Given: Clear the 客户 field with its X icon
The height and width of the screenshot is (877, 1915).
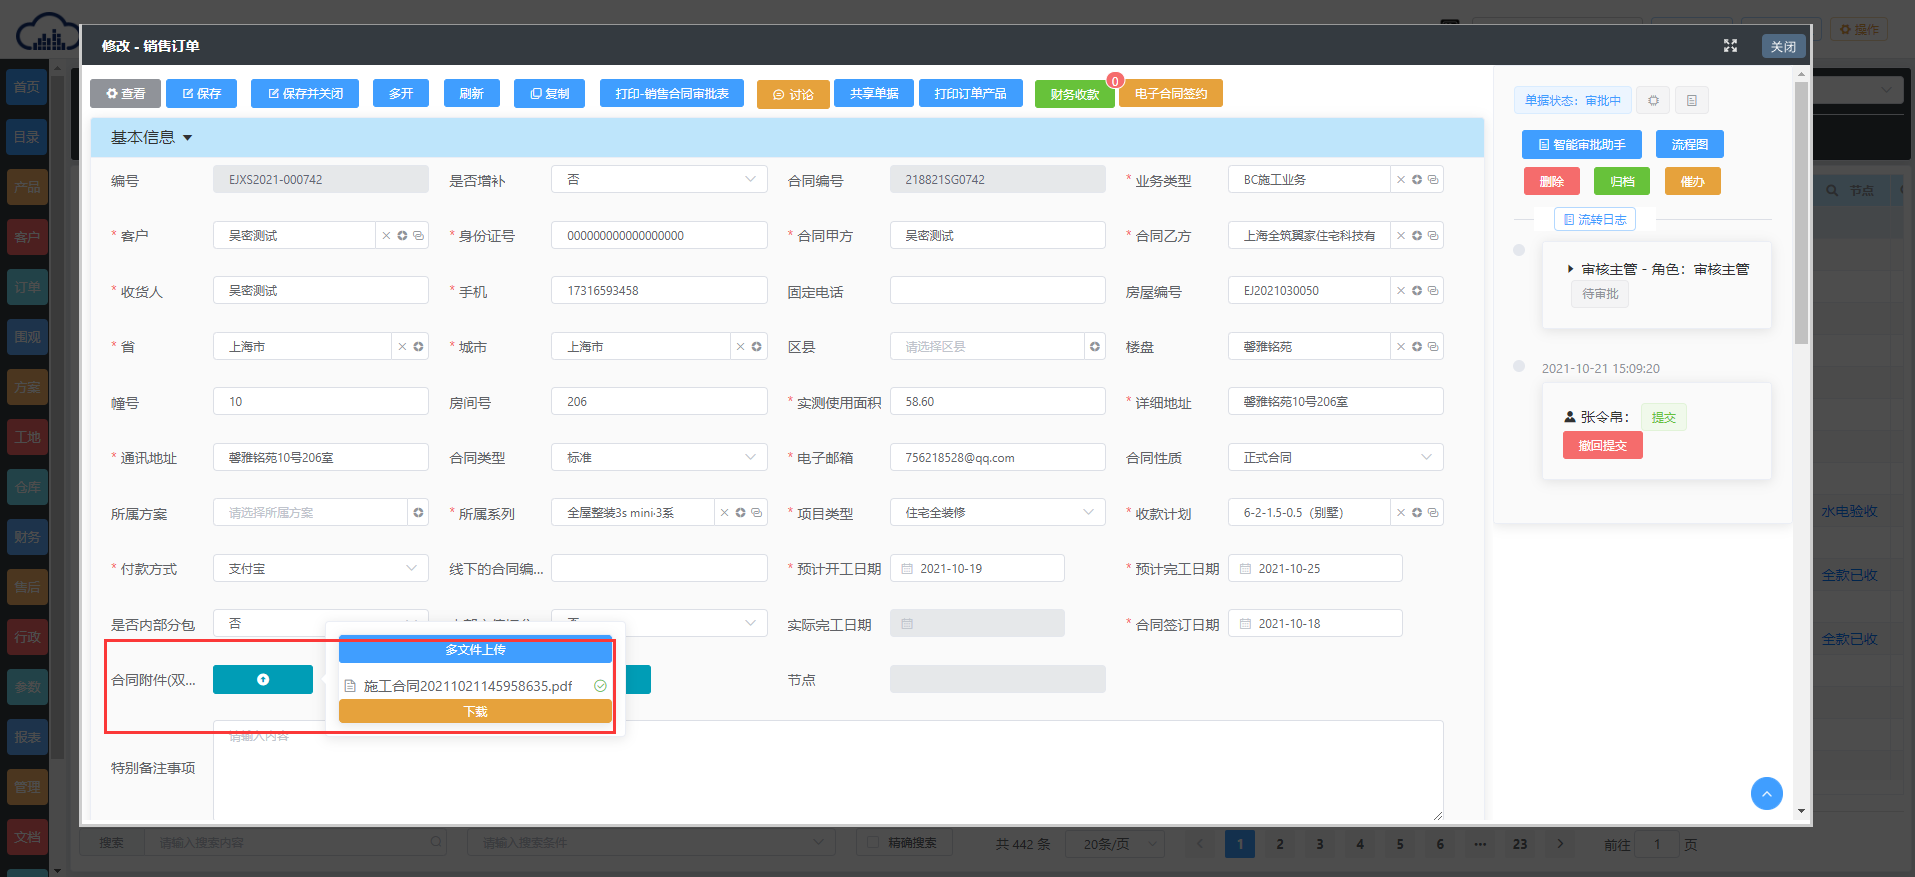Looking at the screenshot, I should 386,236.
